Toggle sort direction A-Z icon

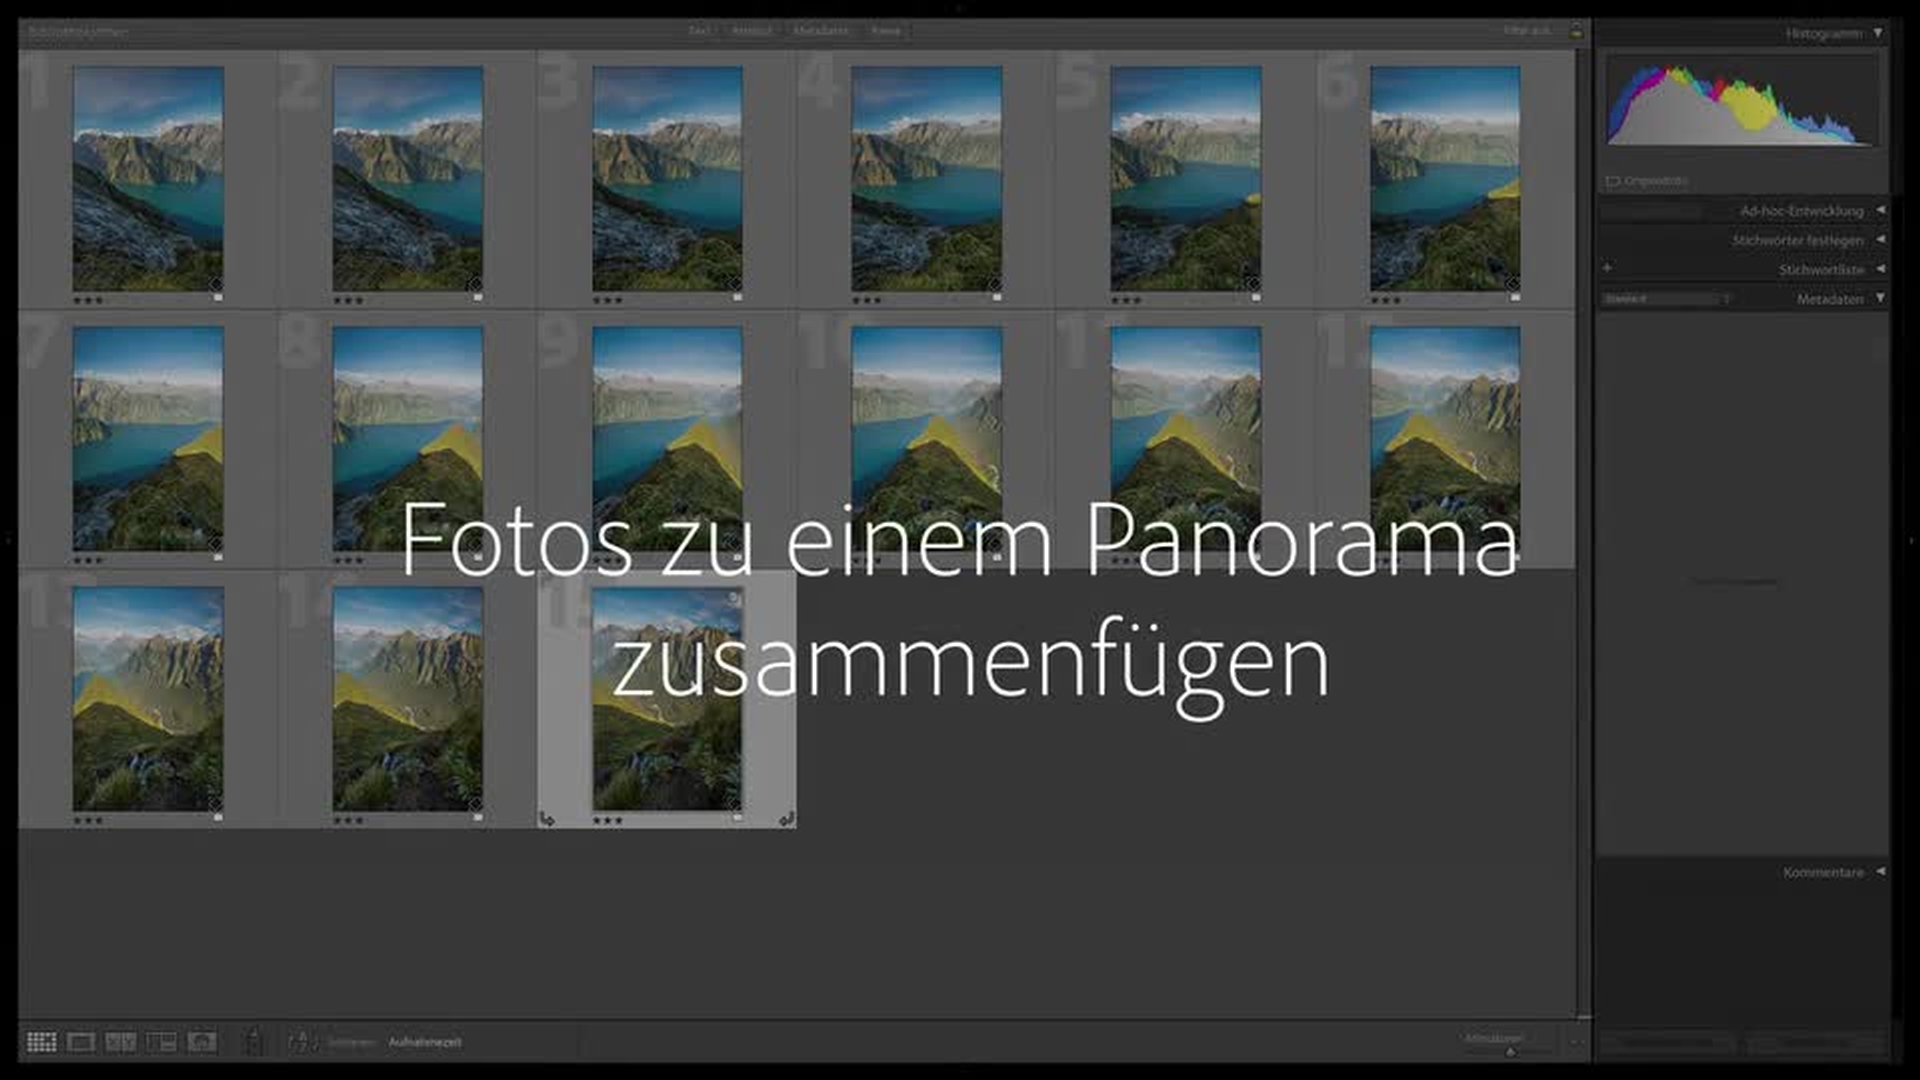tap(302, 1042)
